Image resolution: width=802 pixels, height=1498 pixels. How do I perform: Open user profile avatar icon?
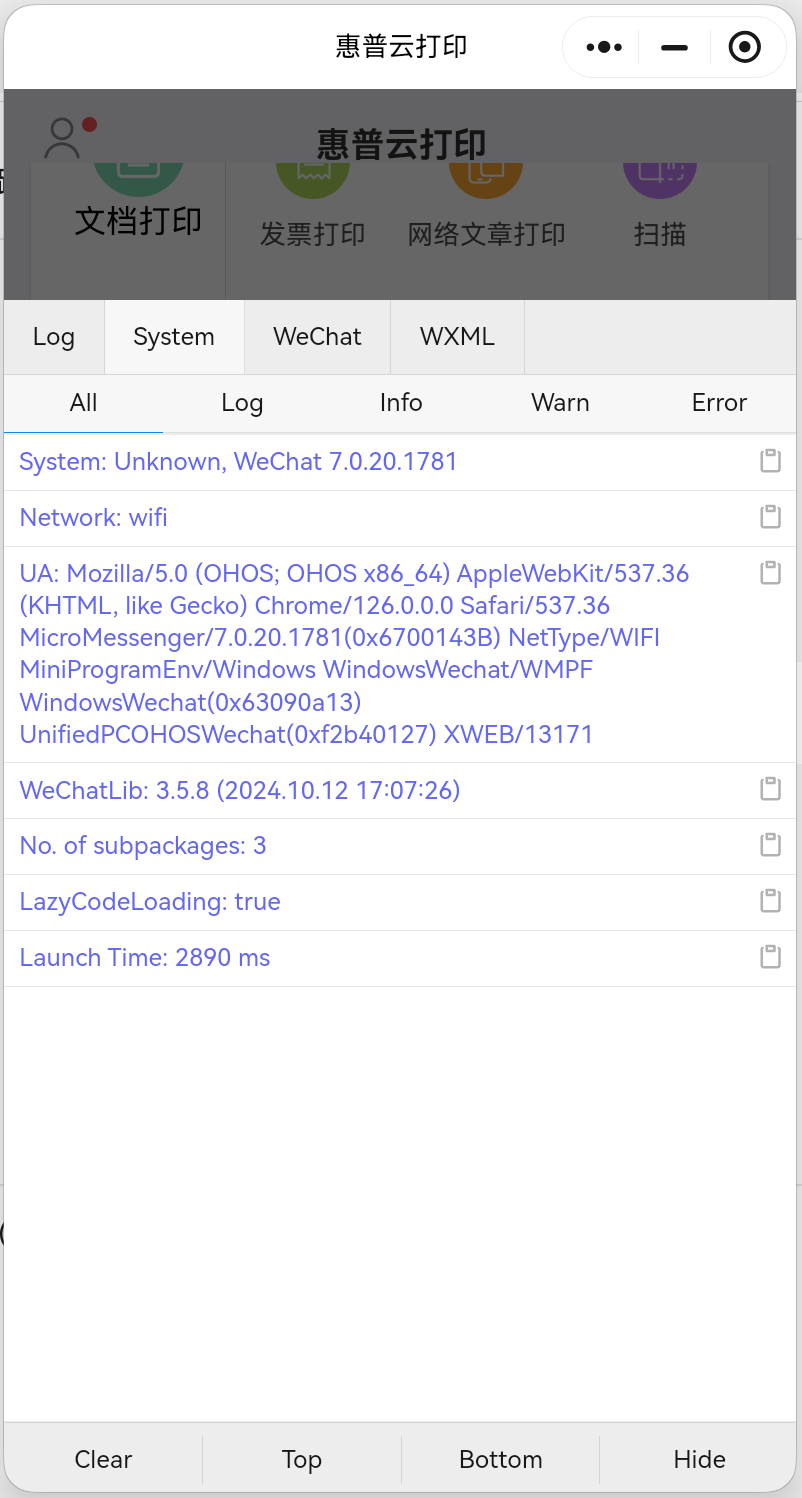click(x=62, y=138)
